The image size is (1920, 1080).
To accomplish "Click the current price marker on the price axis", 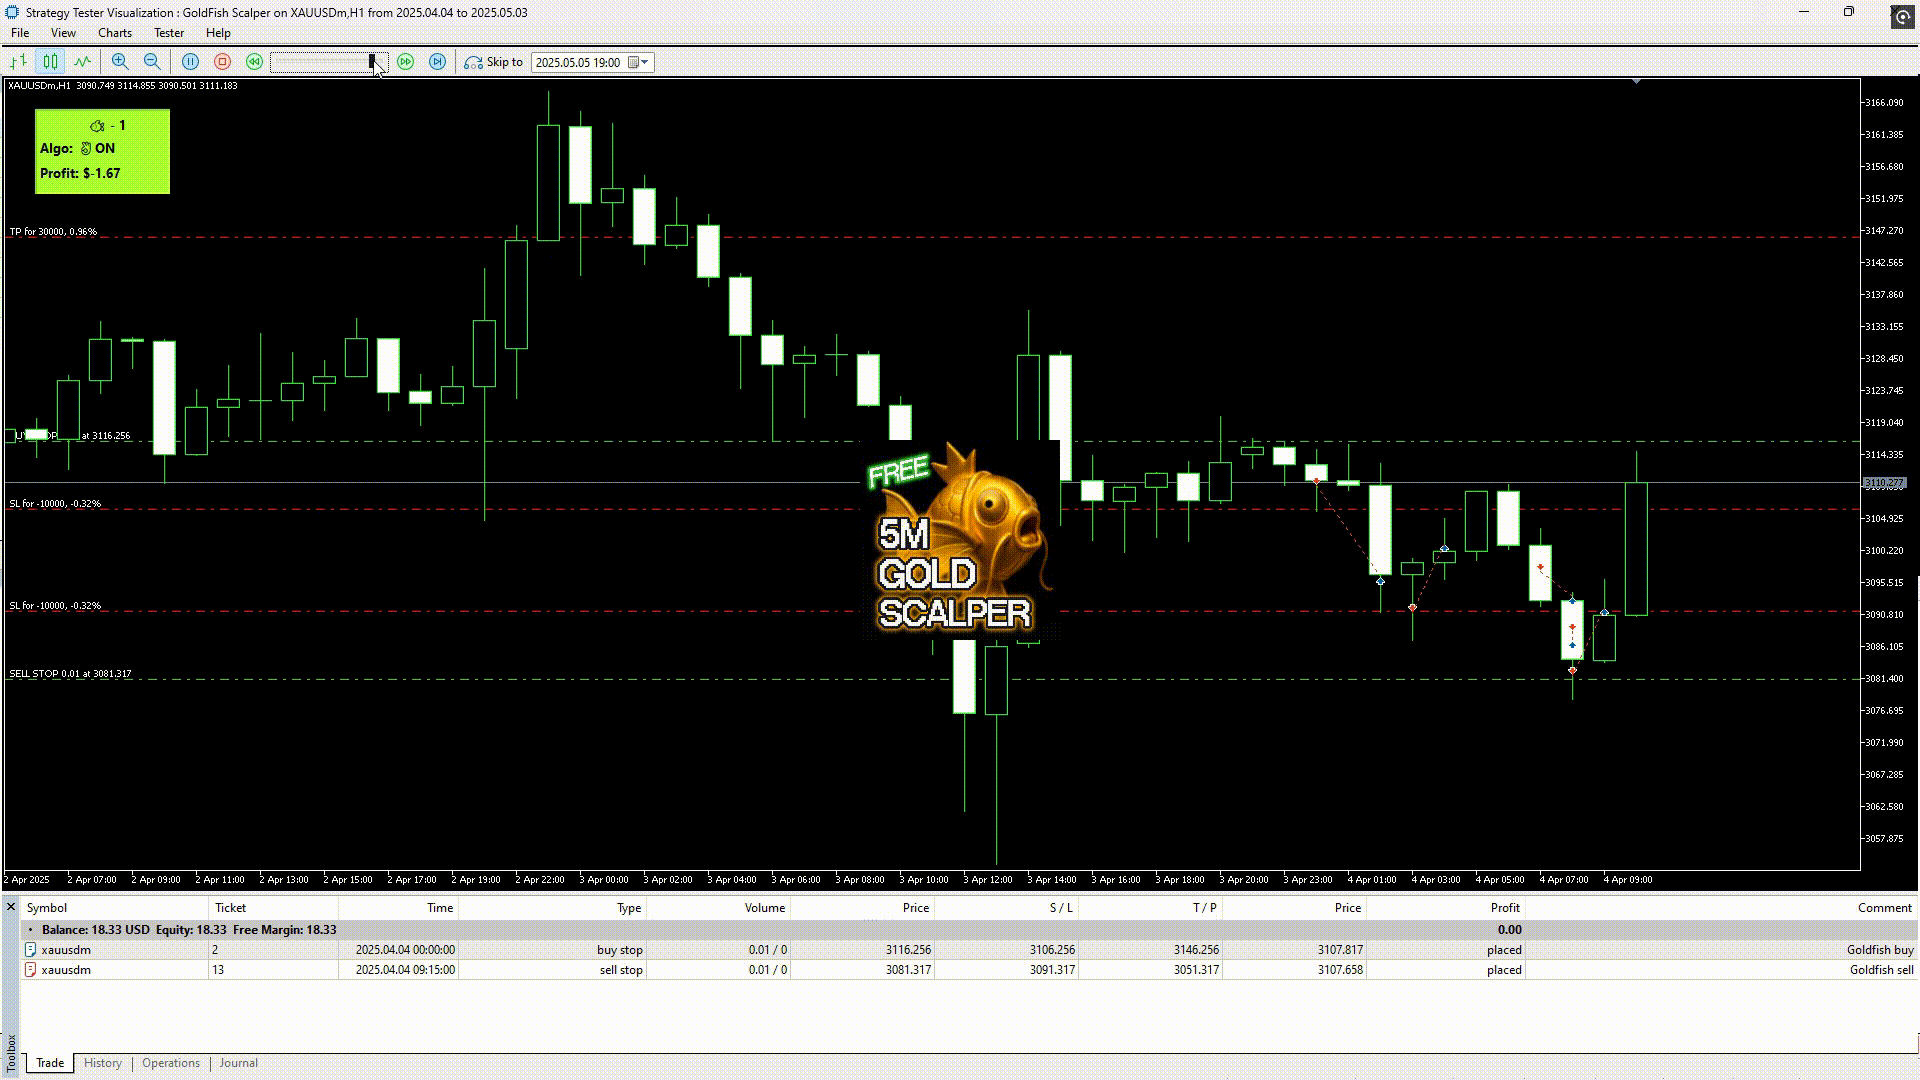I will pyautogui.click(x=1884, y=483).
